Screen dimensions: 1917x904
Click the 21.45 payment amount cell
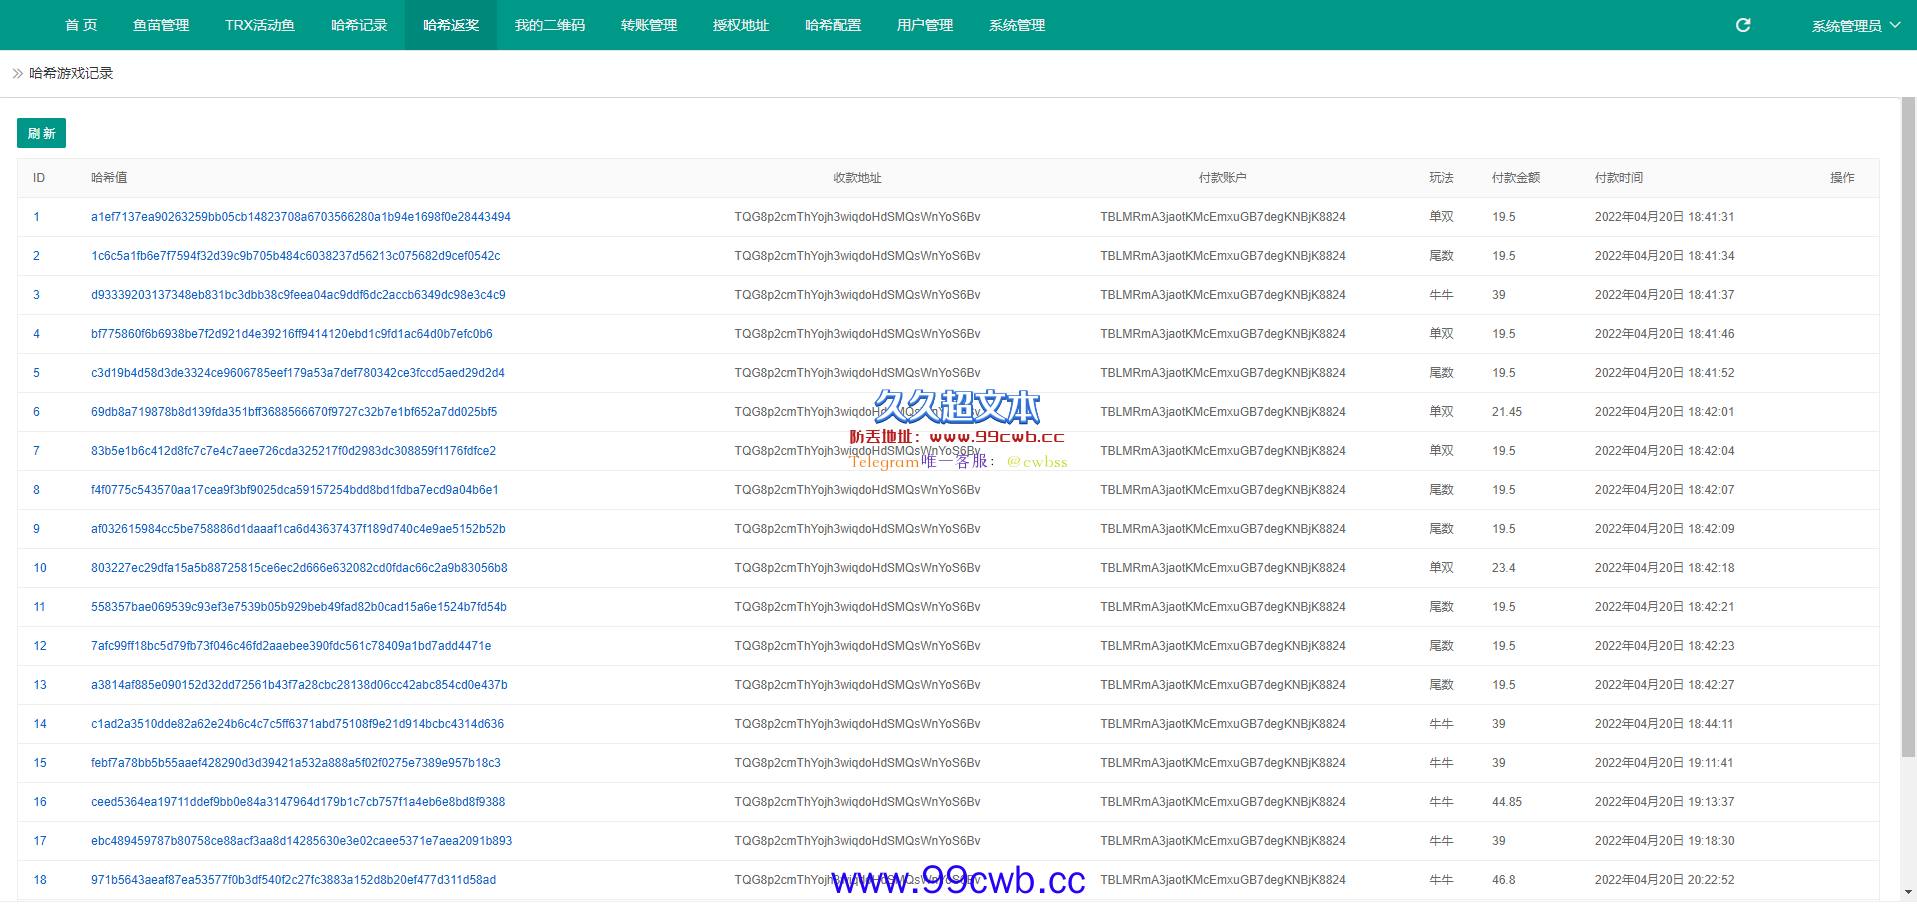[x=1507, y=412]
